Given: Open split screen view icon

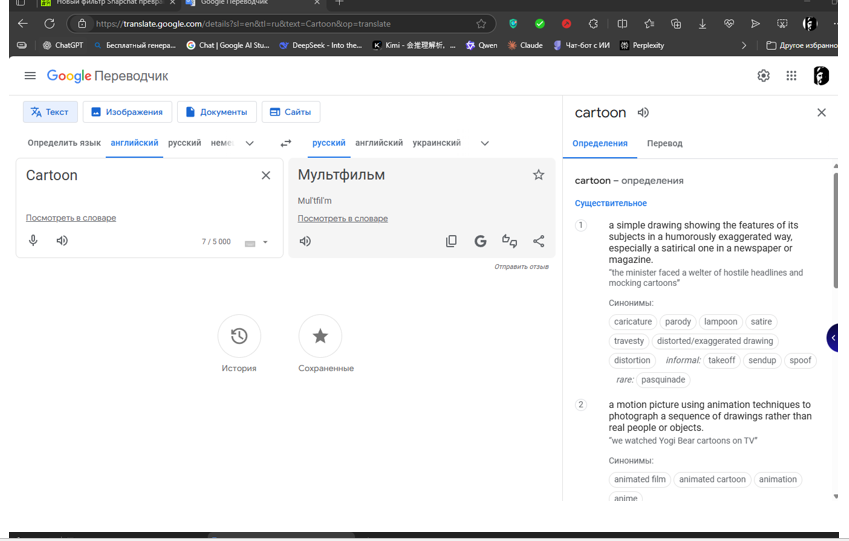Looking at the screenshot, I should pyautogui.click(x=622, y=23).
